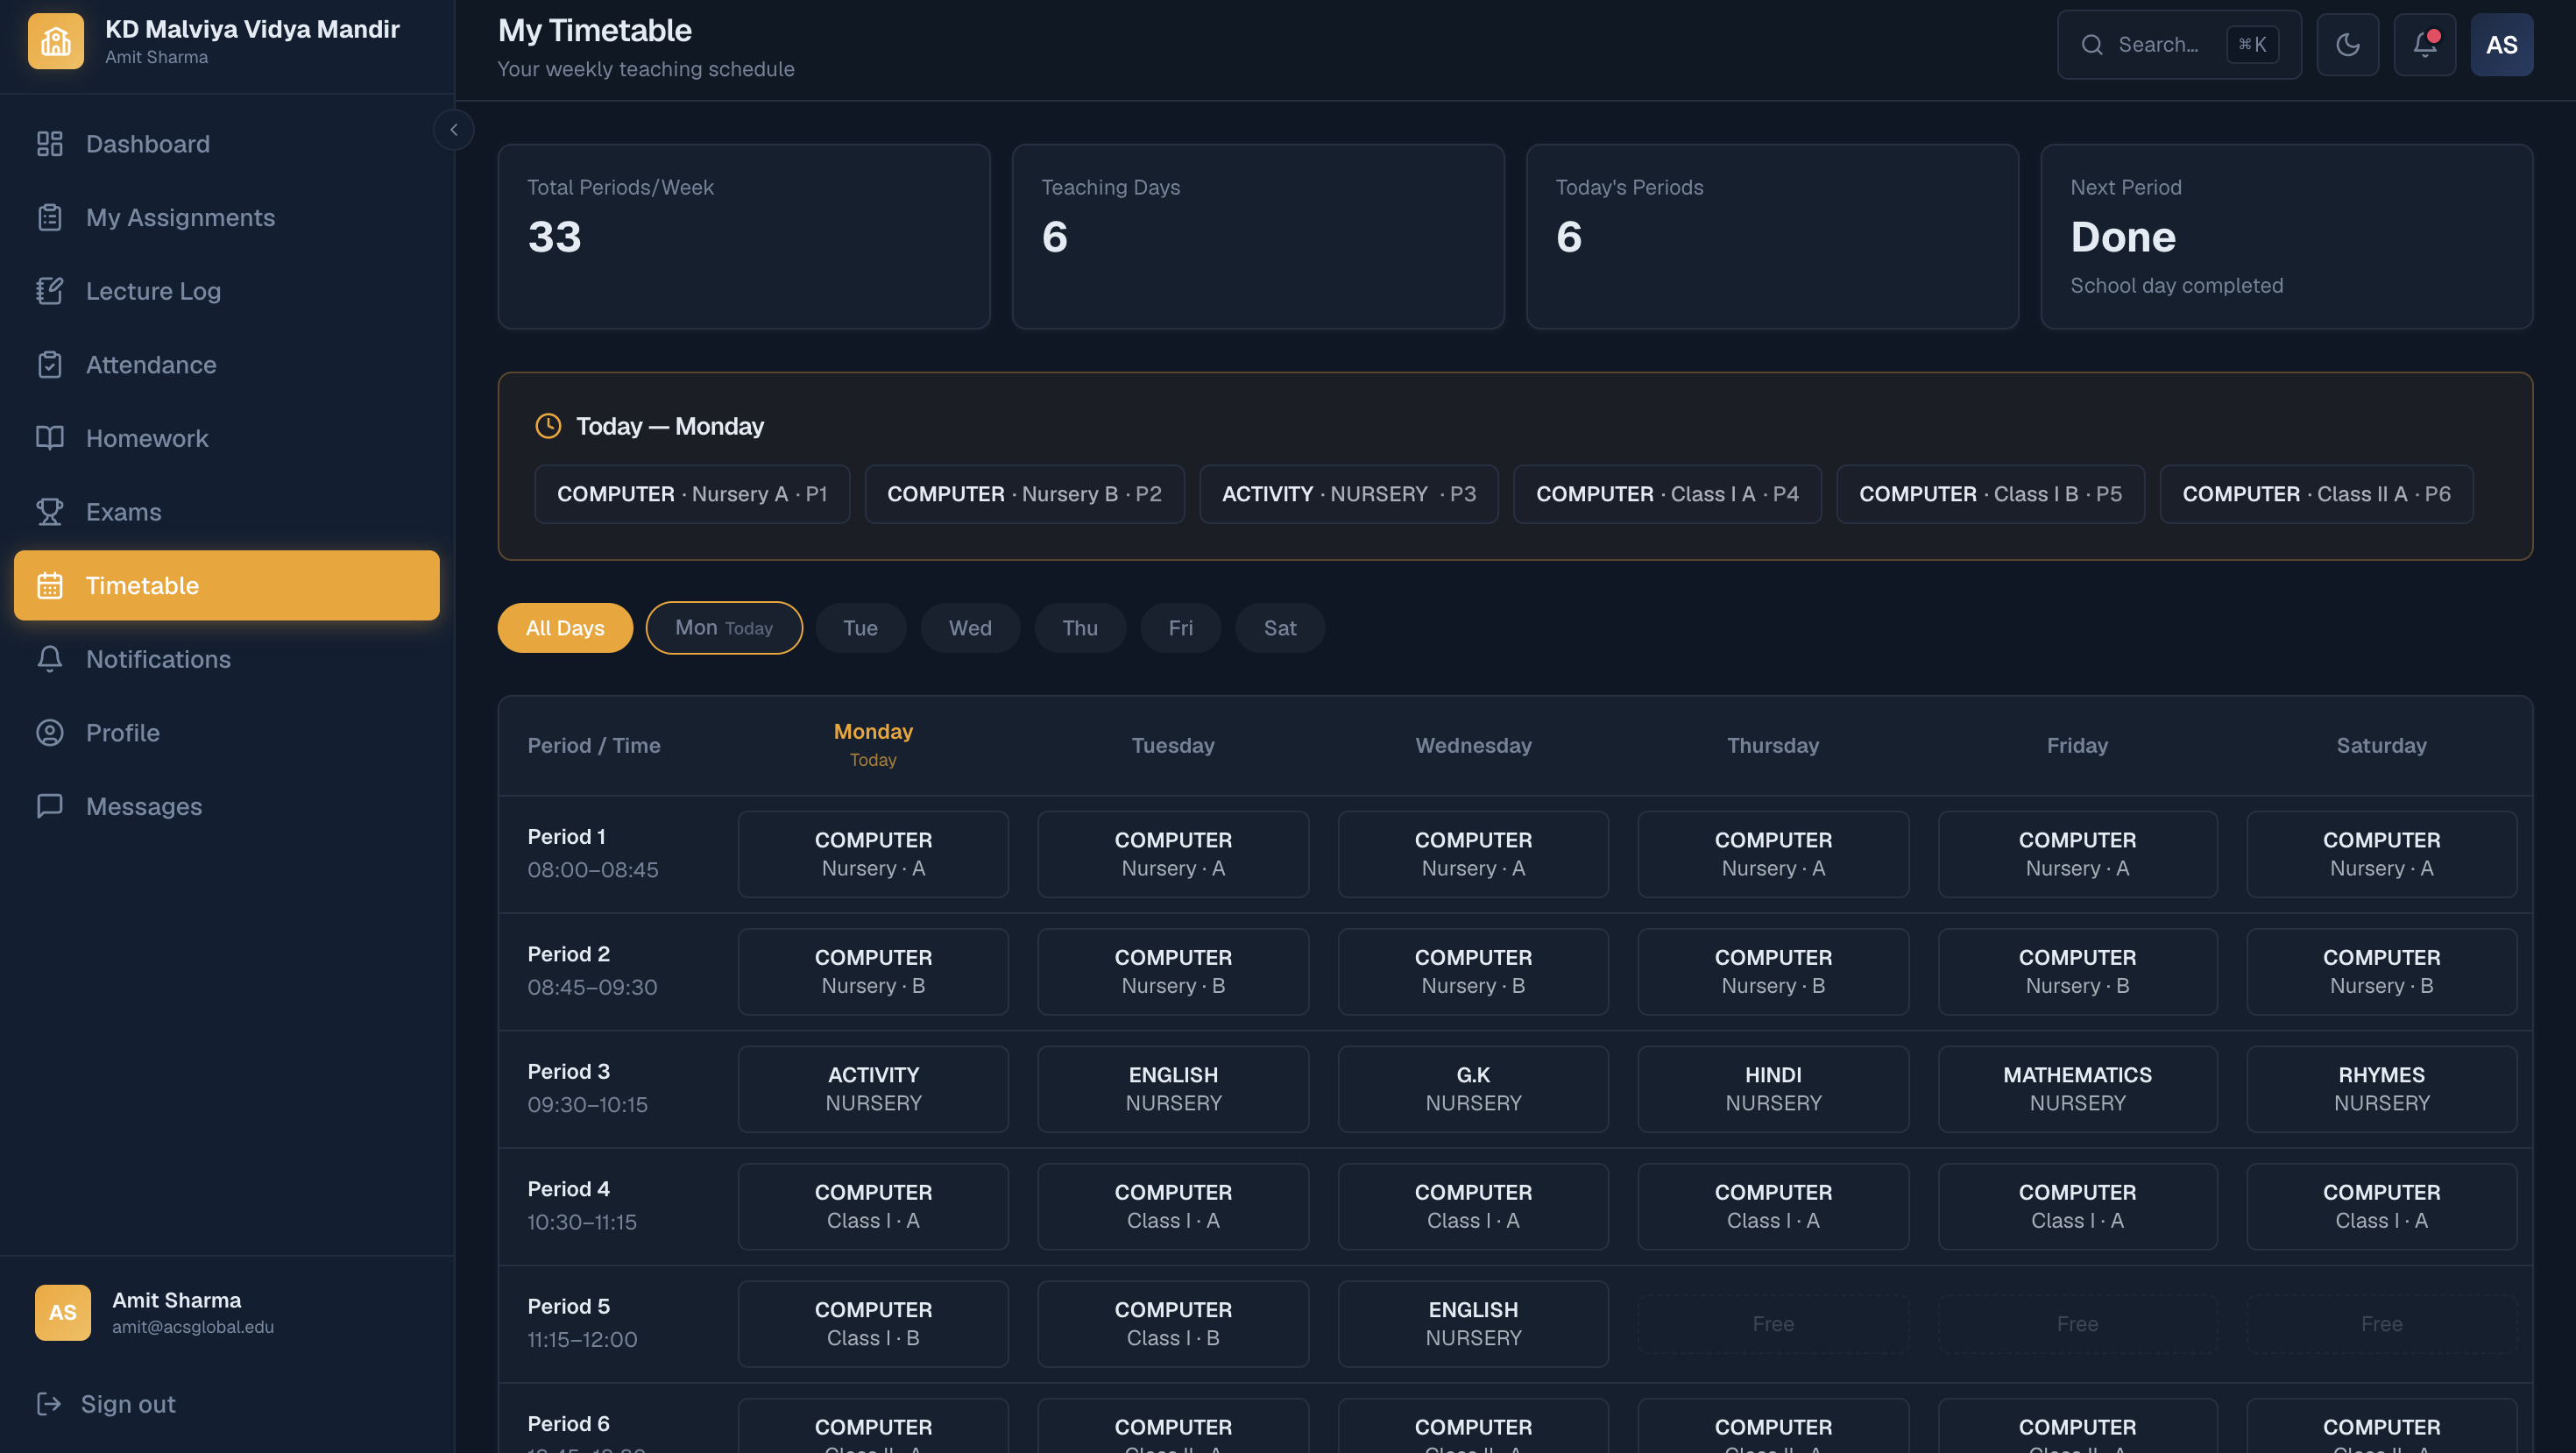
Task: Click the search magnifier icon
Action: click(x=2092, y=45)
